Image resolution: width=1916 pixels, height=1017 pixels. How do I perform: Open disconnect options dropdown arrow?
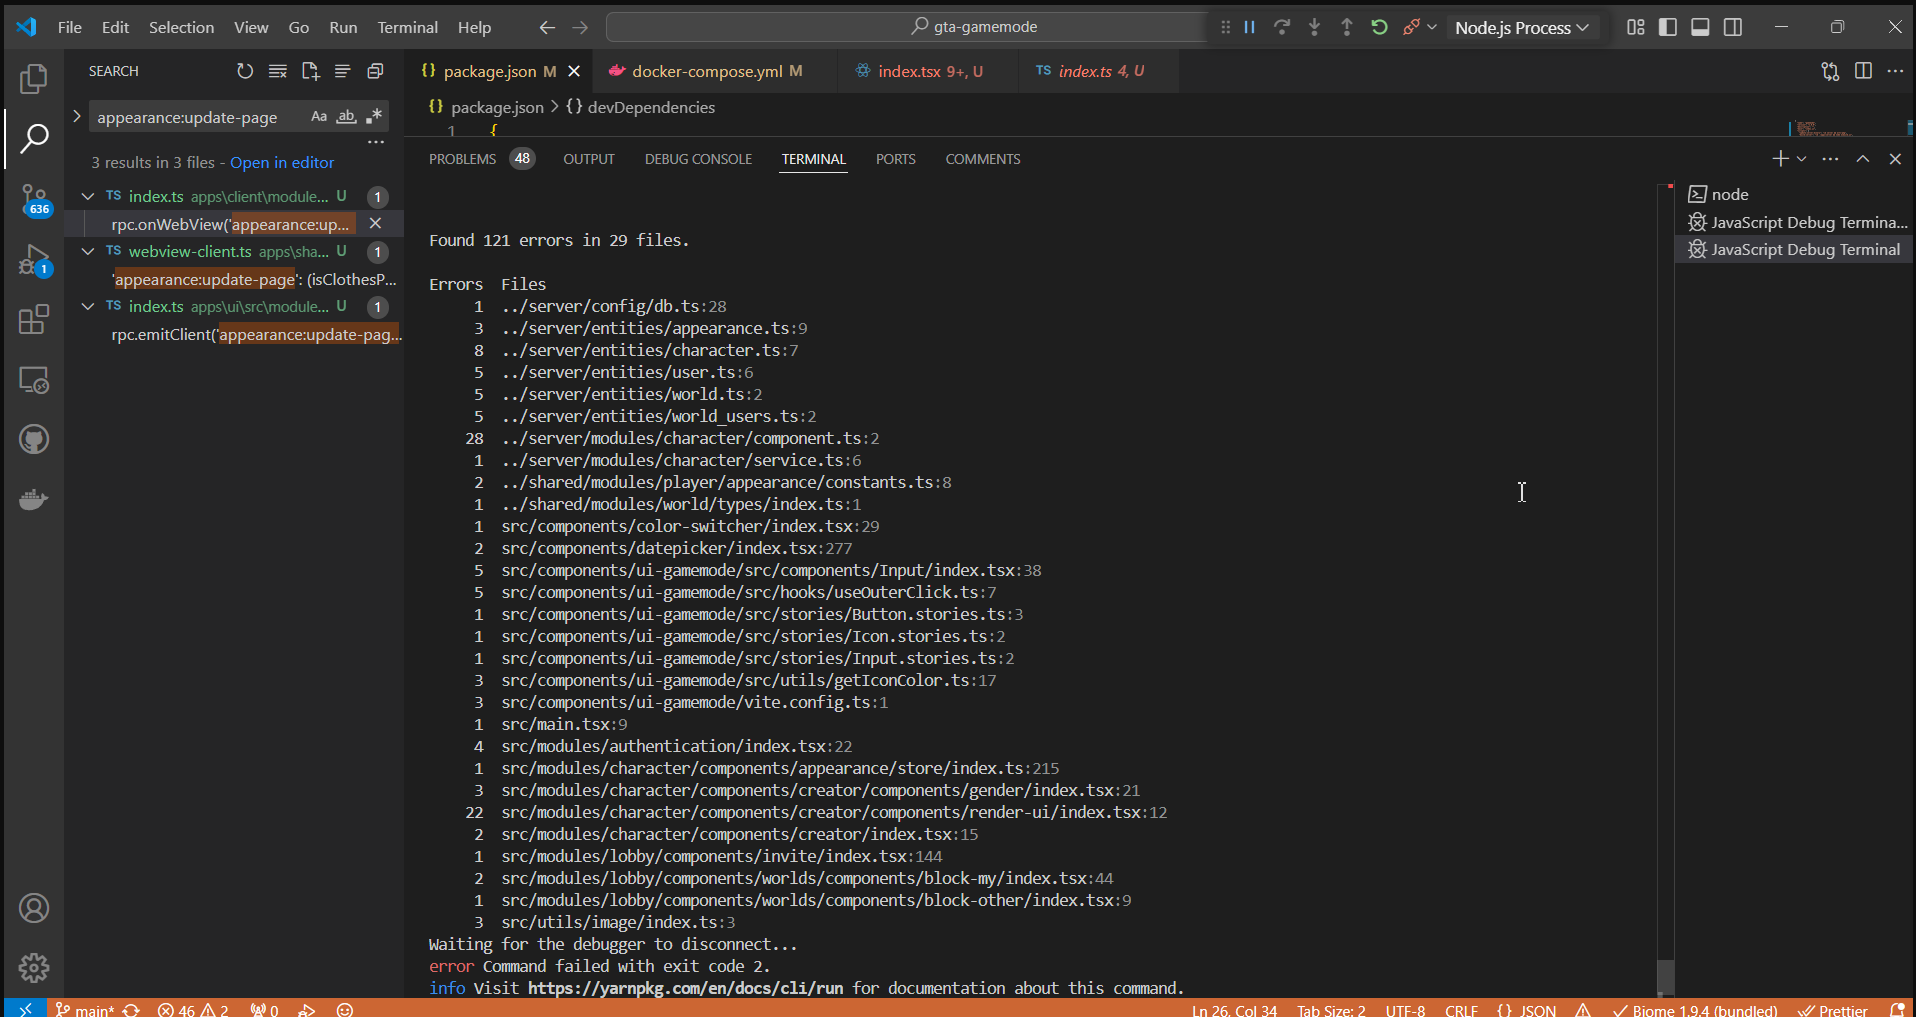1432,27
